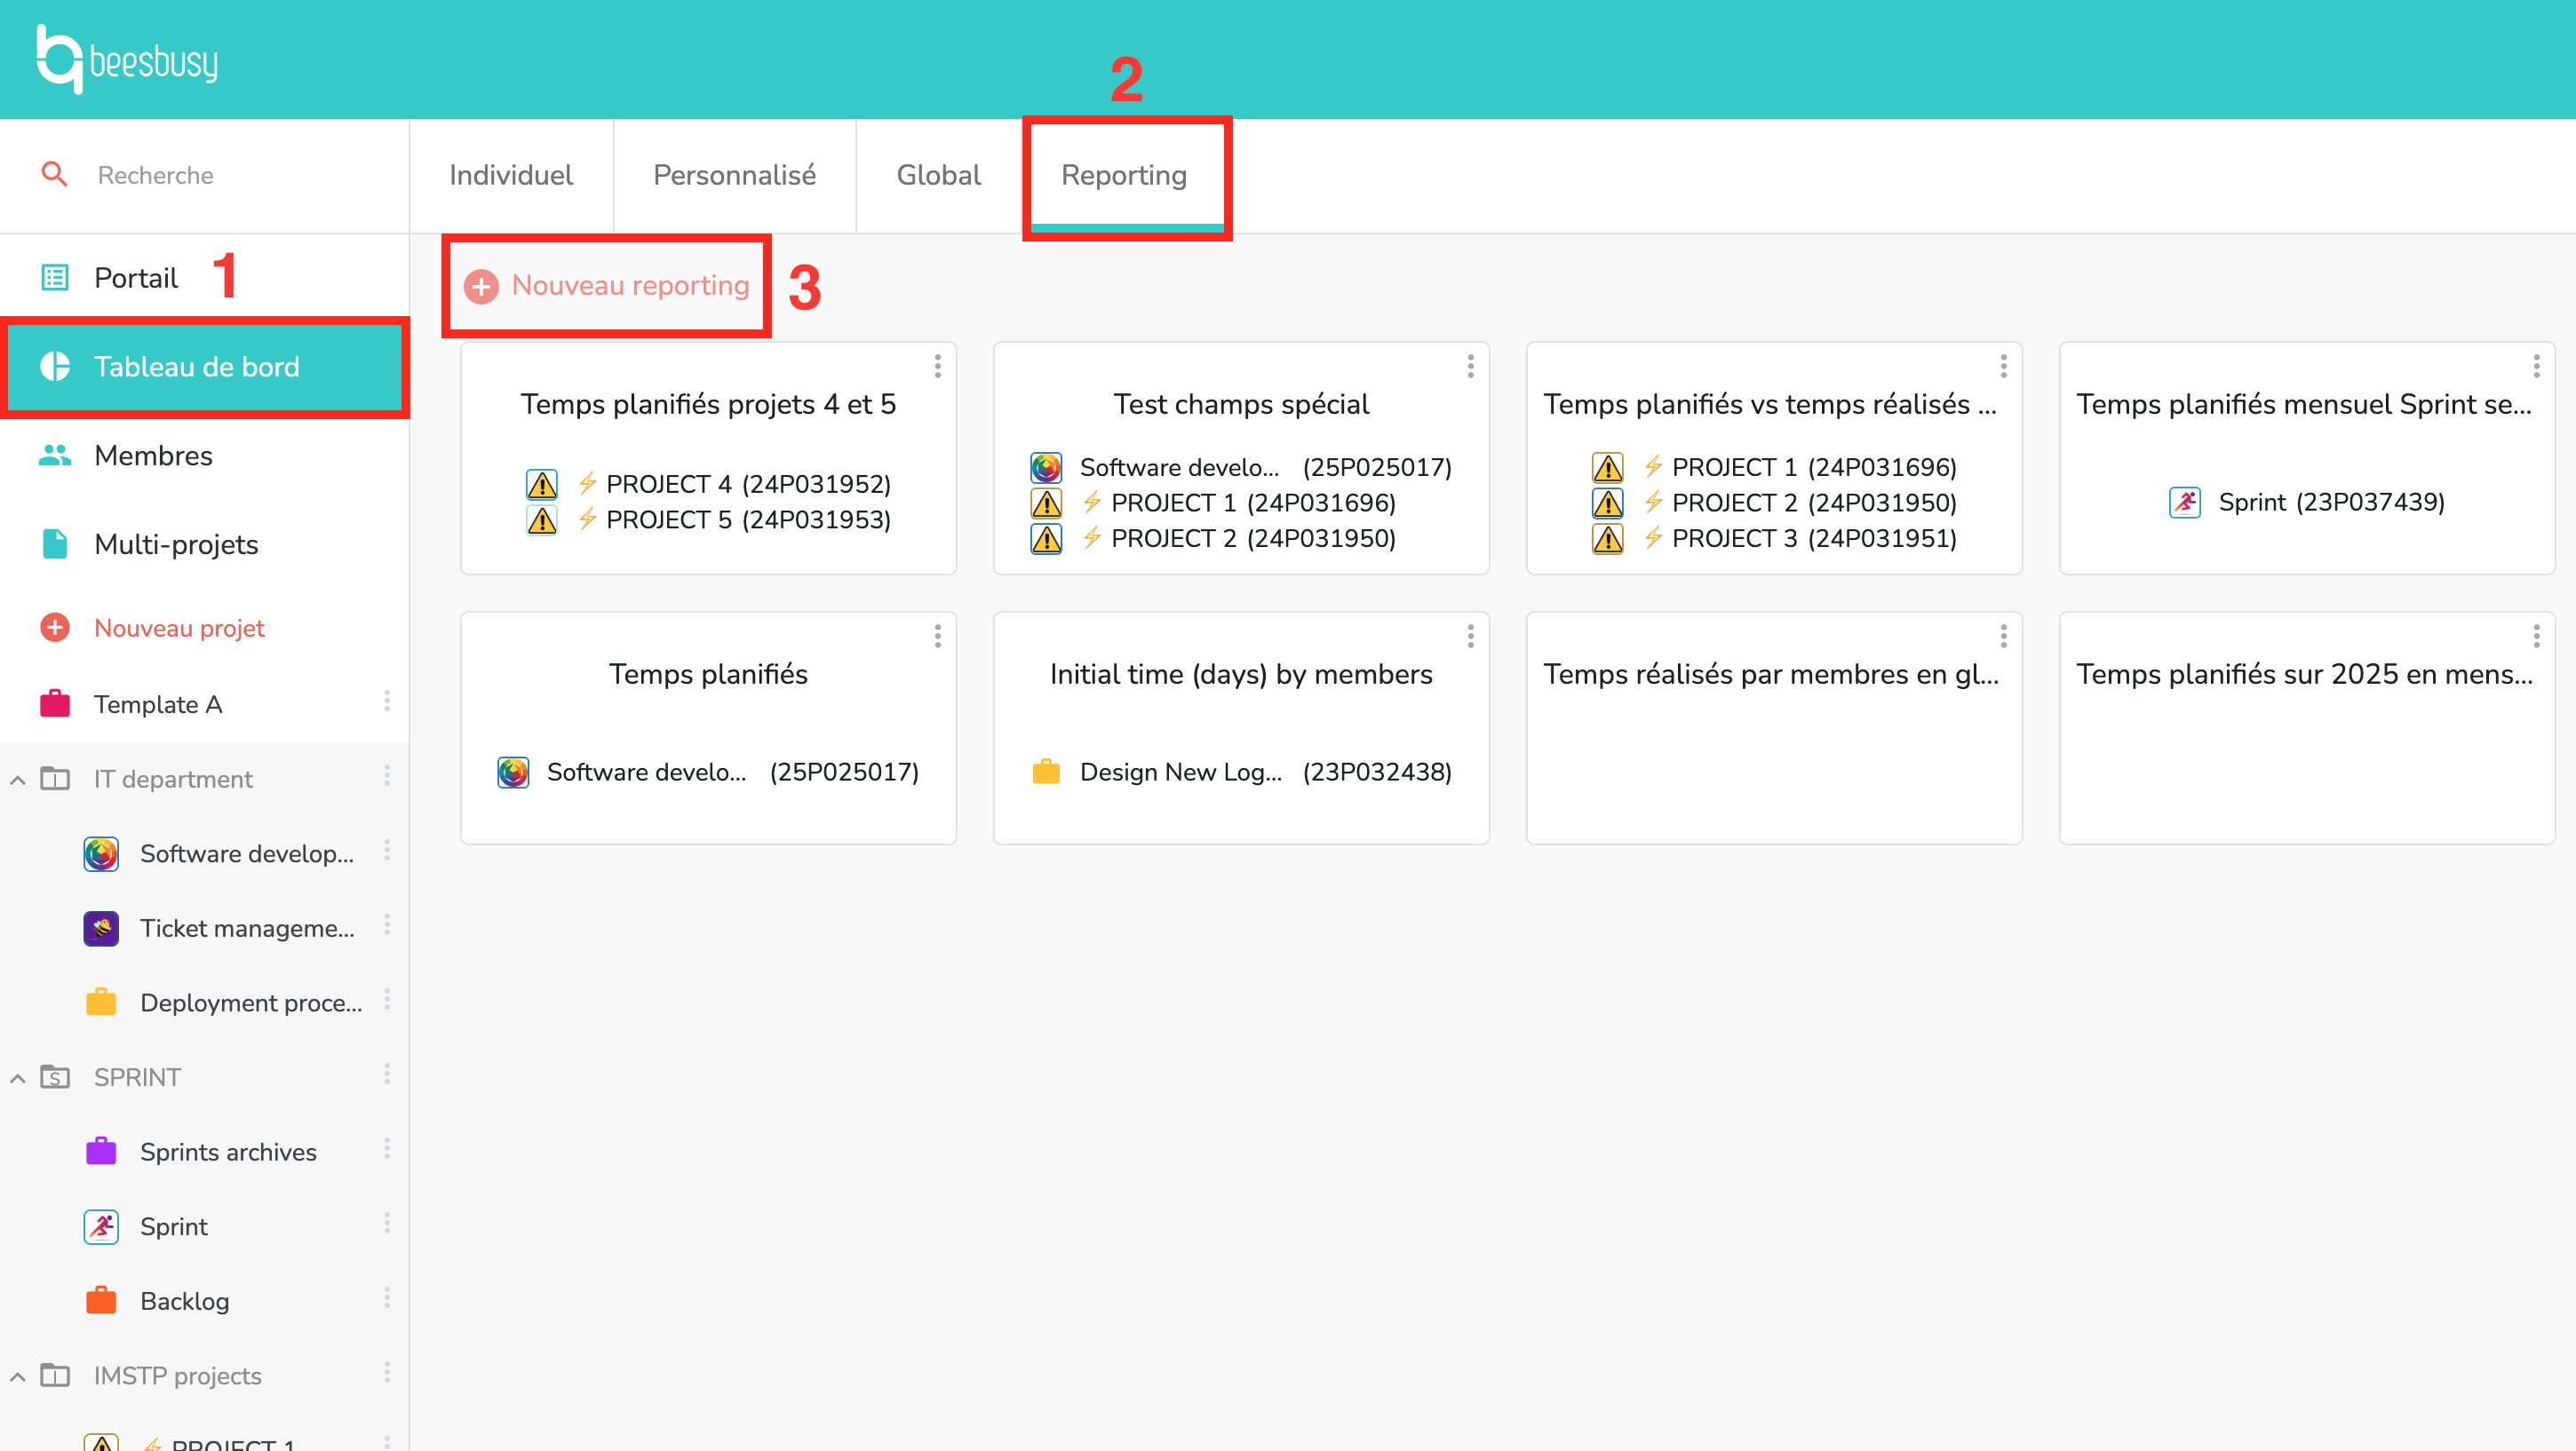The width and height of the screenshot is (2576, 1451).
Task: Click the IMSTP projects folder icon
Action: pyautogui.click(x=55, y=1375)
